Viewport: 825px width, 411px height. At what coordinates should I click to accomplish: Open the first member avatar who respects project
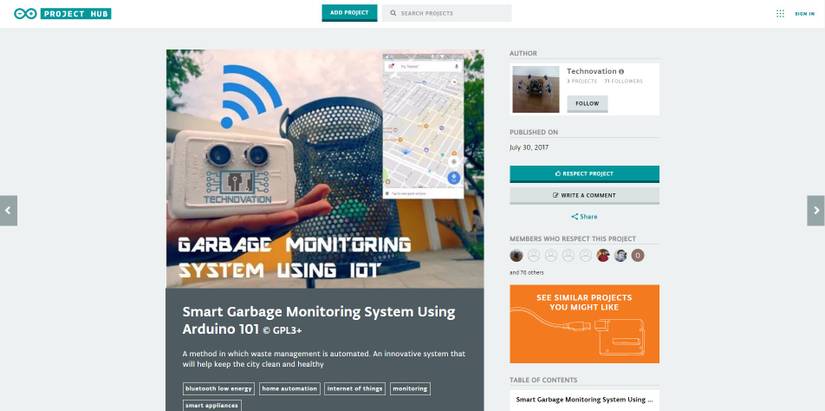pos(516,256)
